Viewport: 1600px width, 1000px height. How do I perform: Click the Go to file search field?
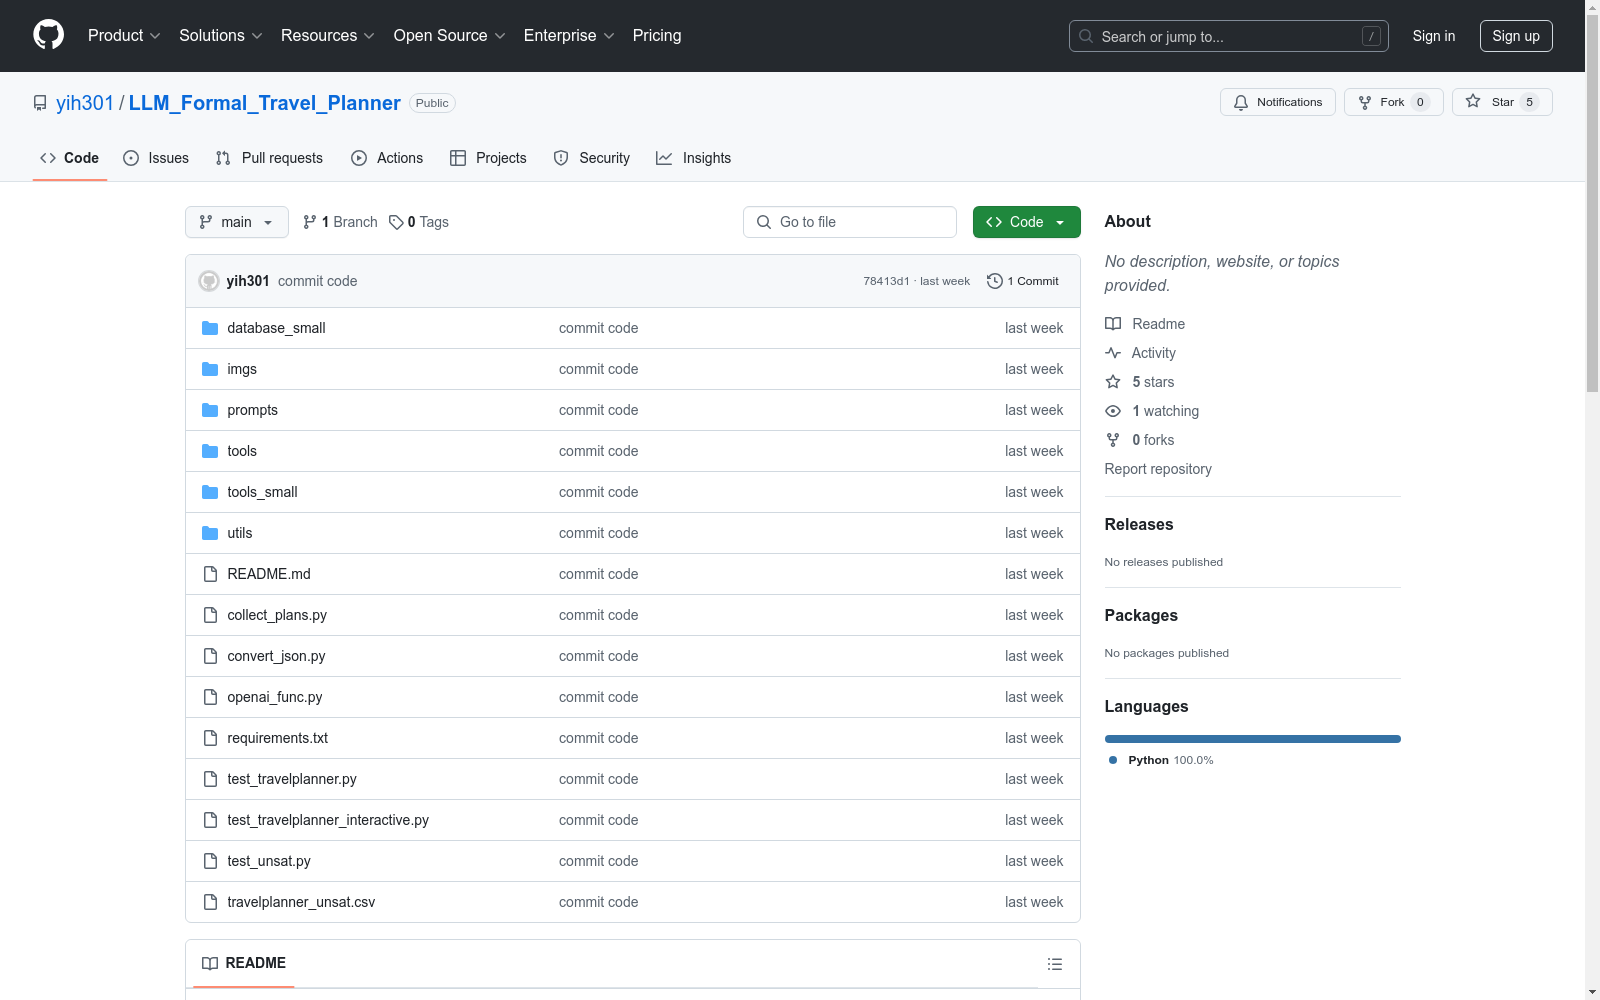click(x=850, y=222)
